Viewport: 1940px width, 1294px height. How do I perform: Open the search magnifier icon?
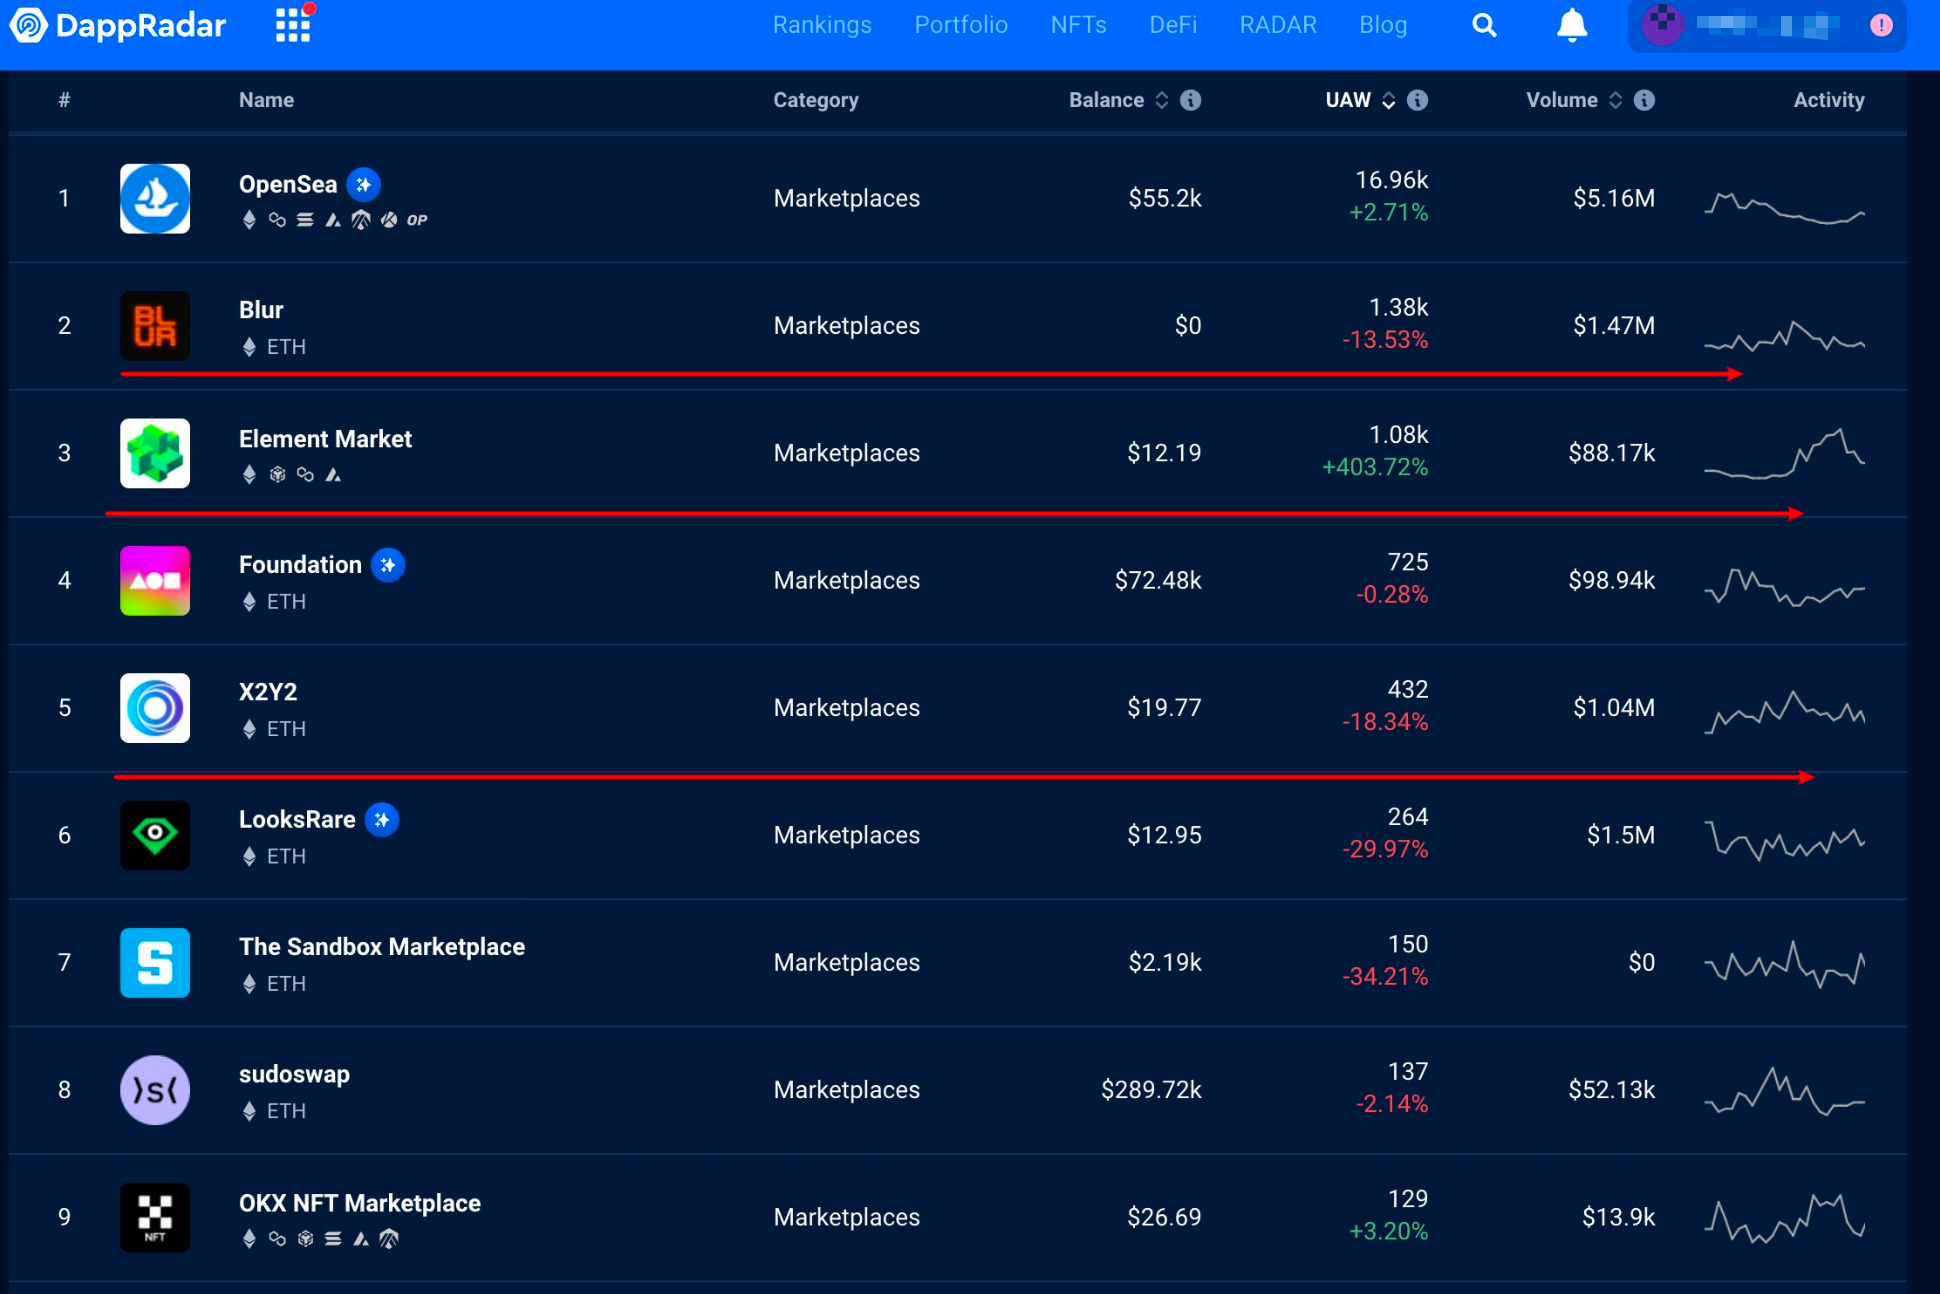(1485, 25)
